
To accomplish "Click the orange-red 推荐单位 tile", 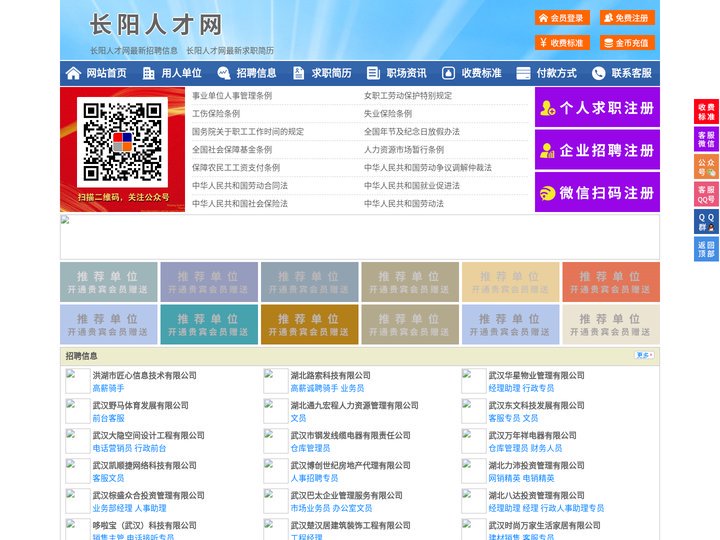I will click(x=611, y=282).
